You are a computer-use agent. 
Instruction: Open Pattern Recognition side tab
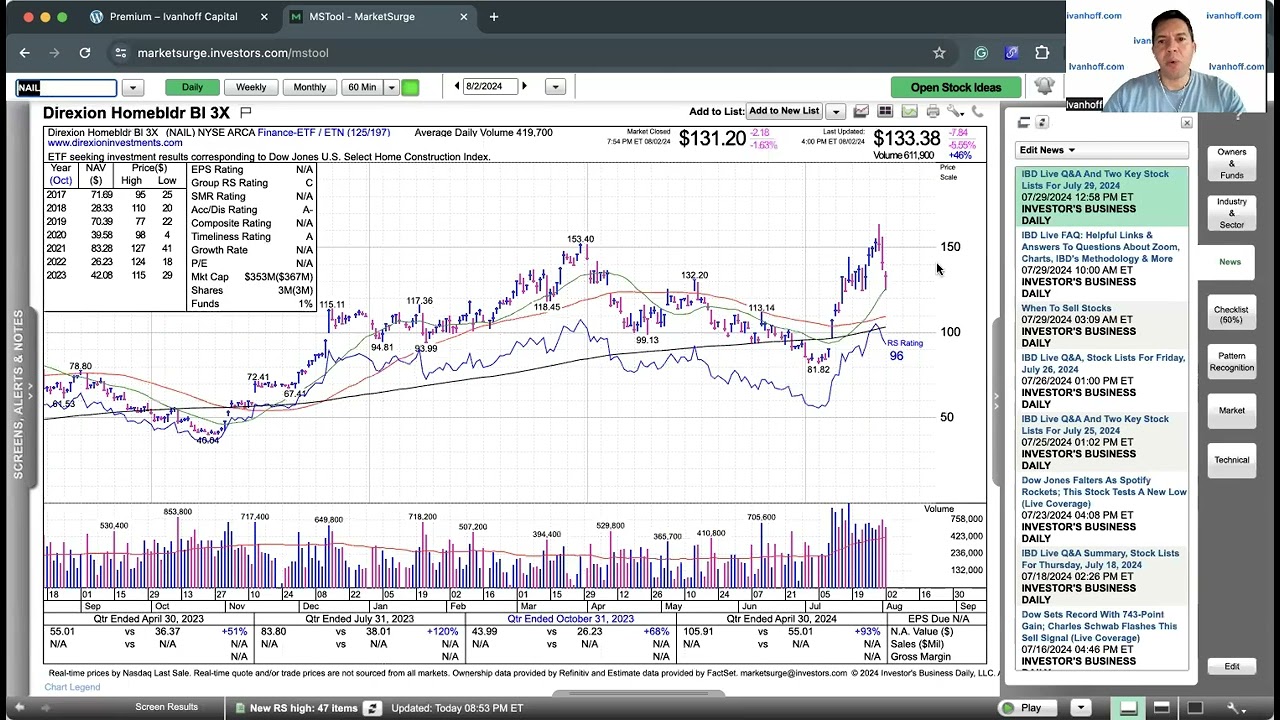tap(1232, 362)
